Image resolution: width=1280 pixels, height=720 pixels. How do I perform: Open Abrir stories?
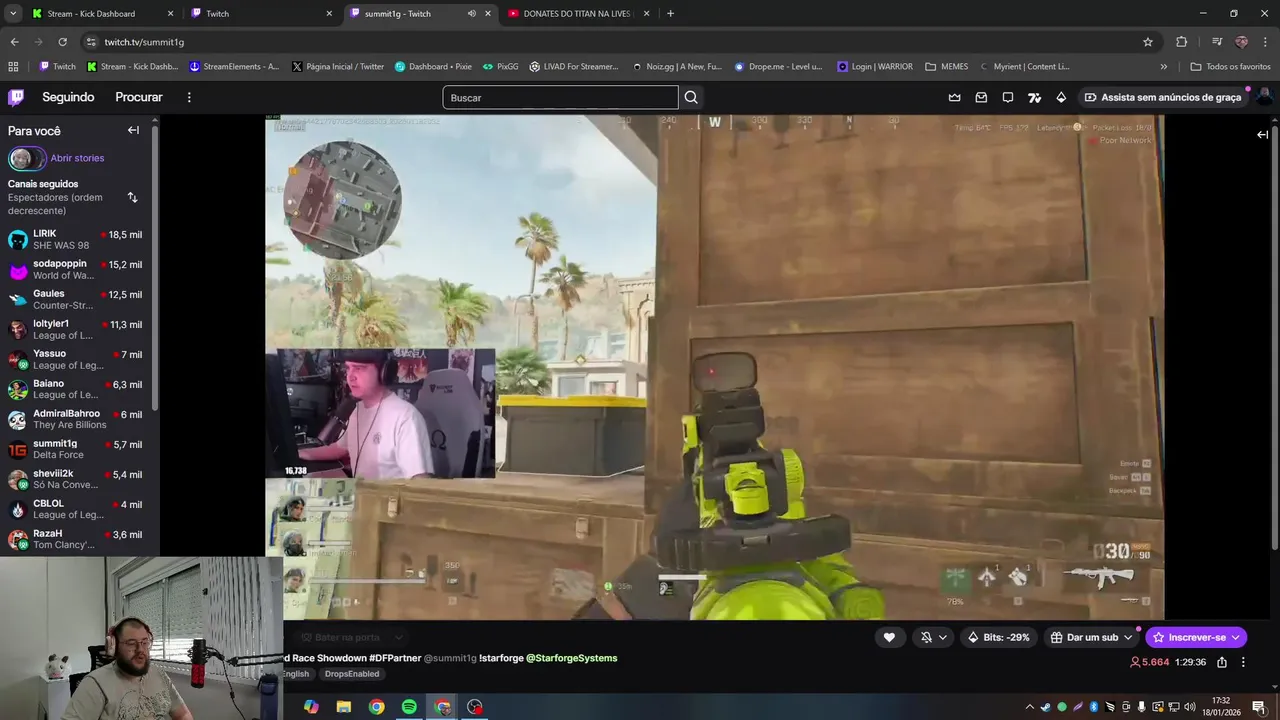pos(77,158)
